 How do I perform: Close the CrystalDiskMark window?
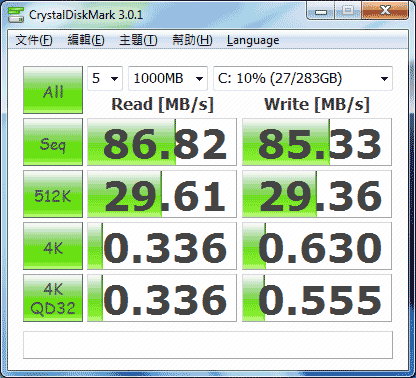385,11
